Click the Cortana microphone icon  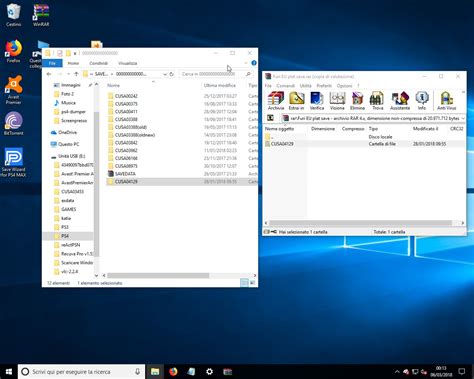[x=137, y=371]
